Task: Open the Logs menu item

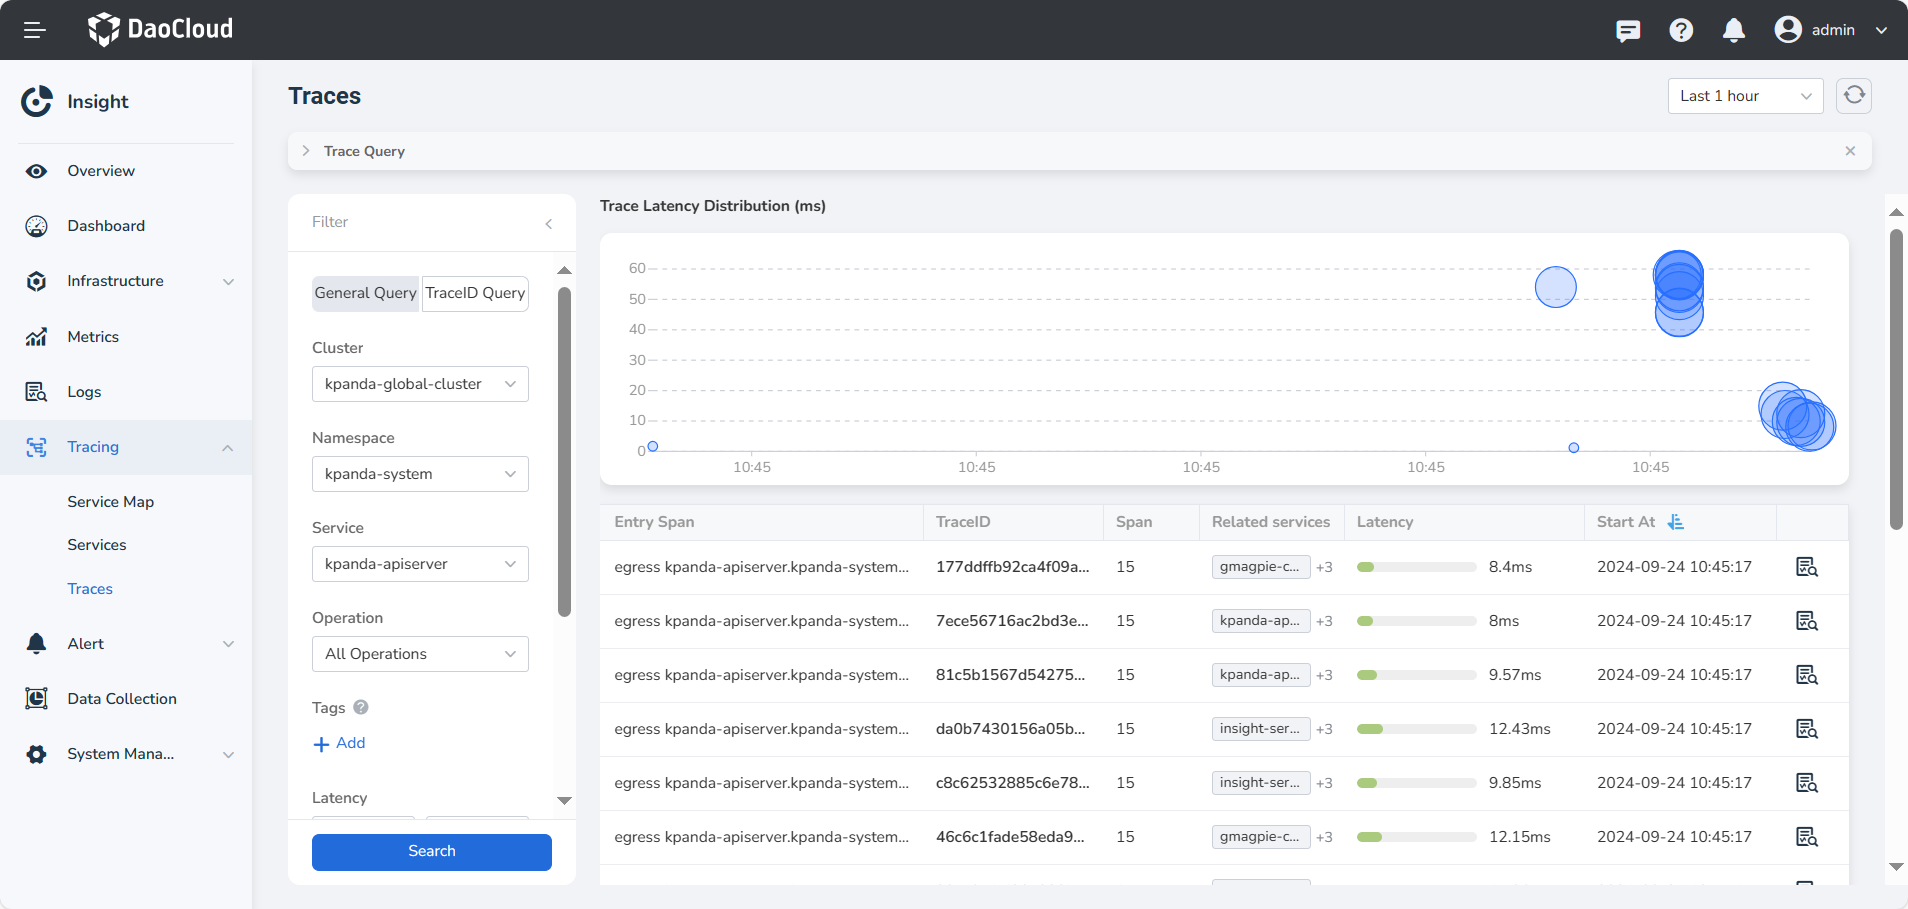Action: click(84, 392)
